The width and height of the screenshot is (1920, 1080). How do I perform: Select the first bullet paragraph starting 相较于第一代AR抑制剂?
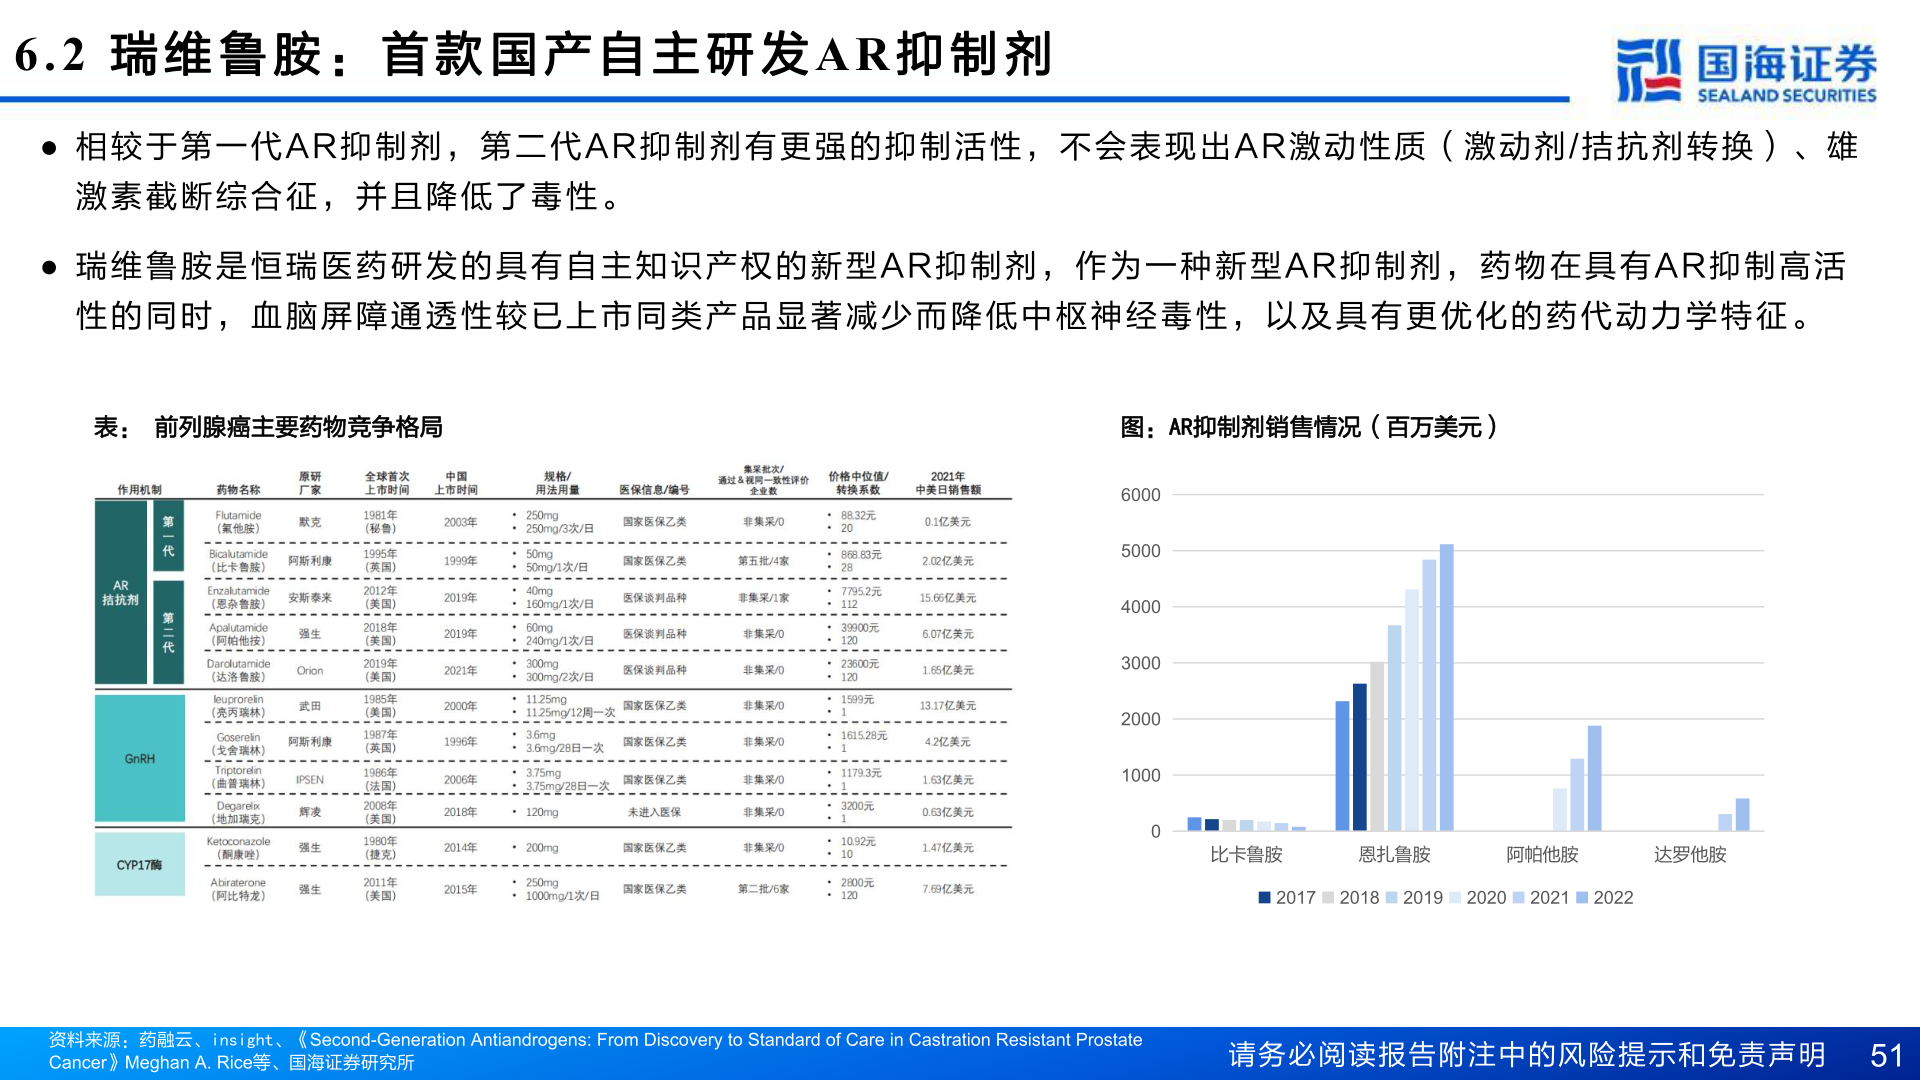[x=966, y=171]
